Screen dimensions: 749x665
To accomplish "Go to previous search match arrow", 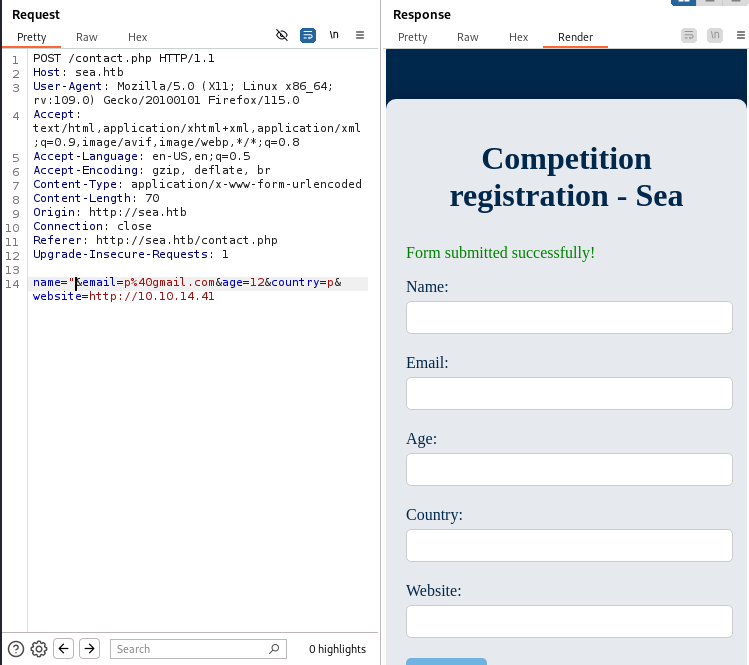I will tap(64, 649).
